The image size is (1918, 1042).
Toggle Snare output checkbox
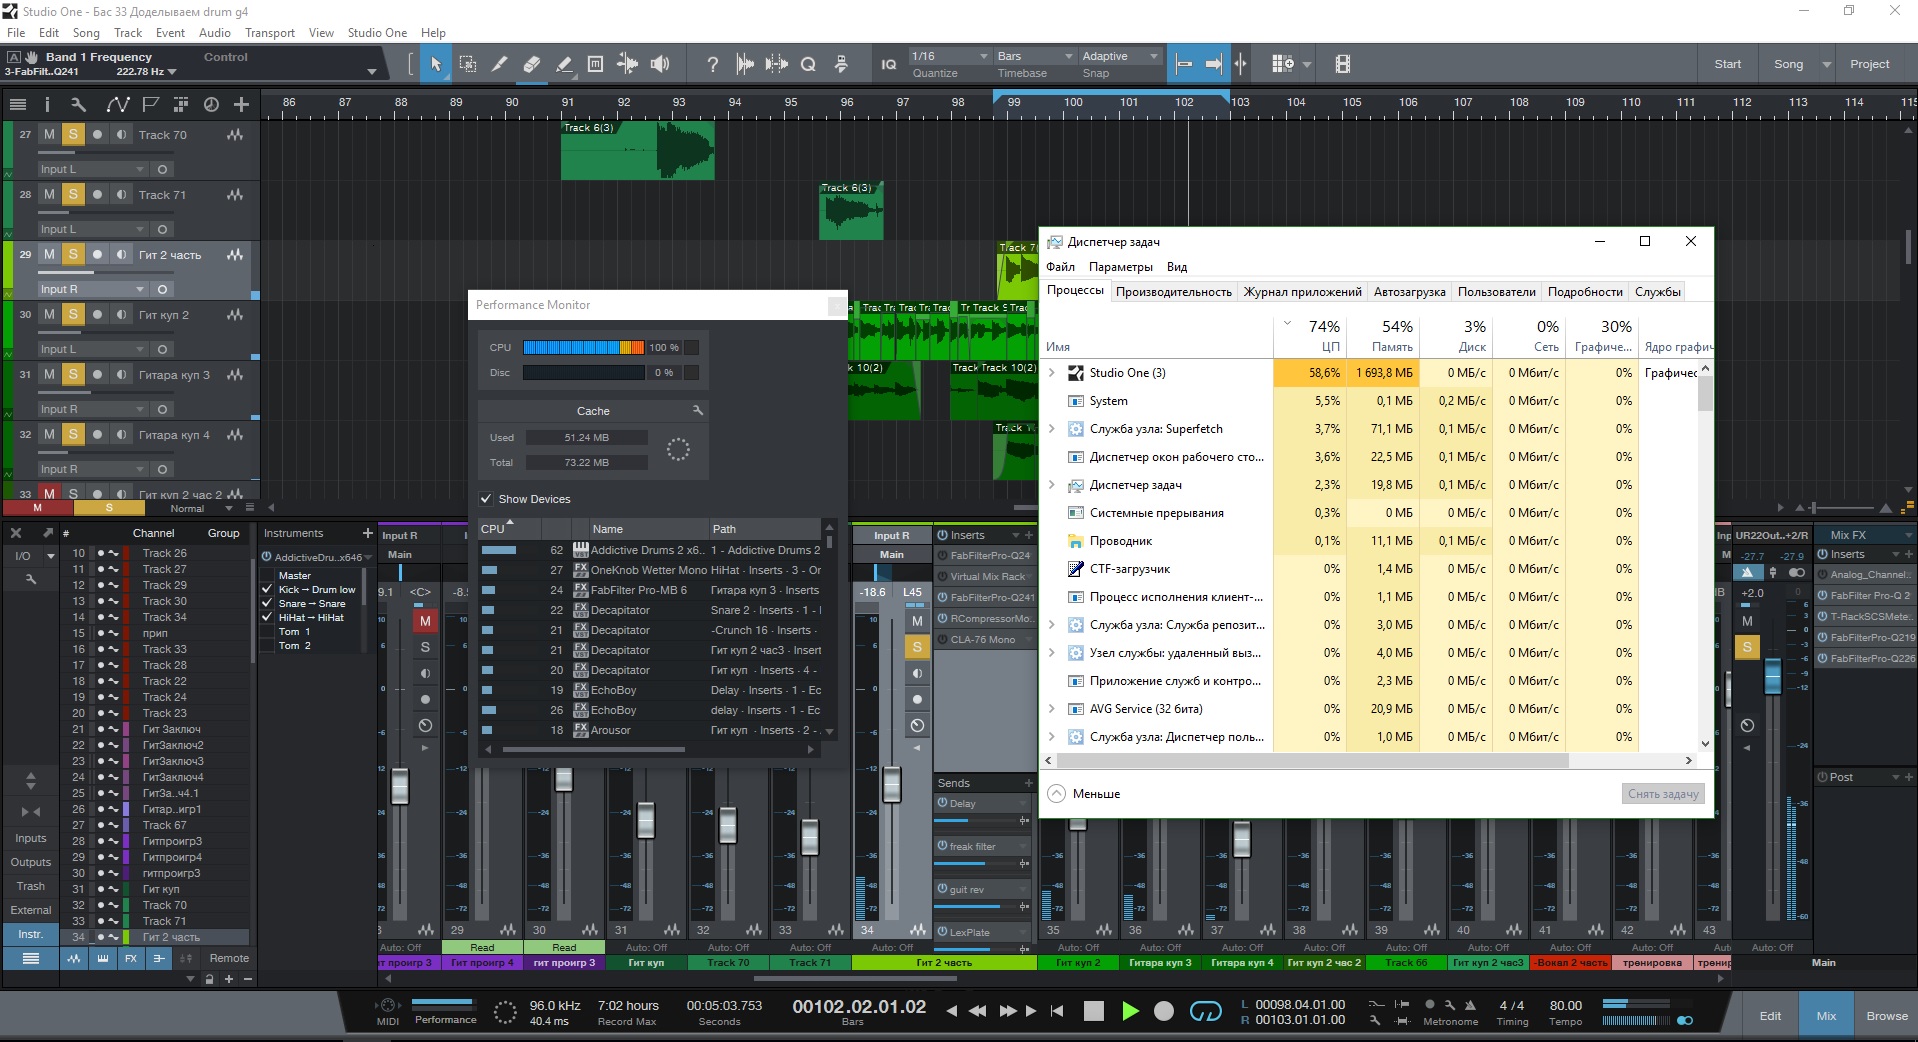point(267,603)
